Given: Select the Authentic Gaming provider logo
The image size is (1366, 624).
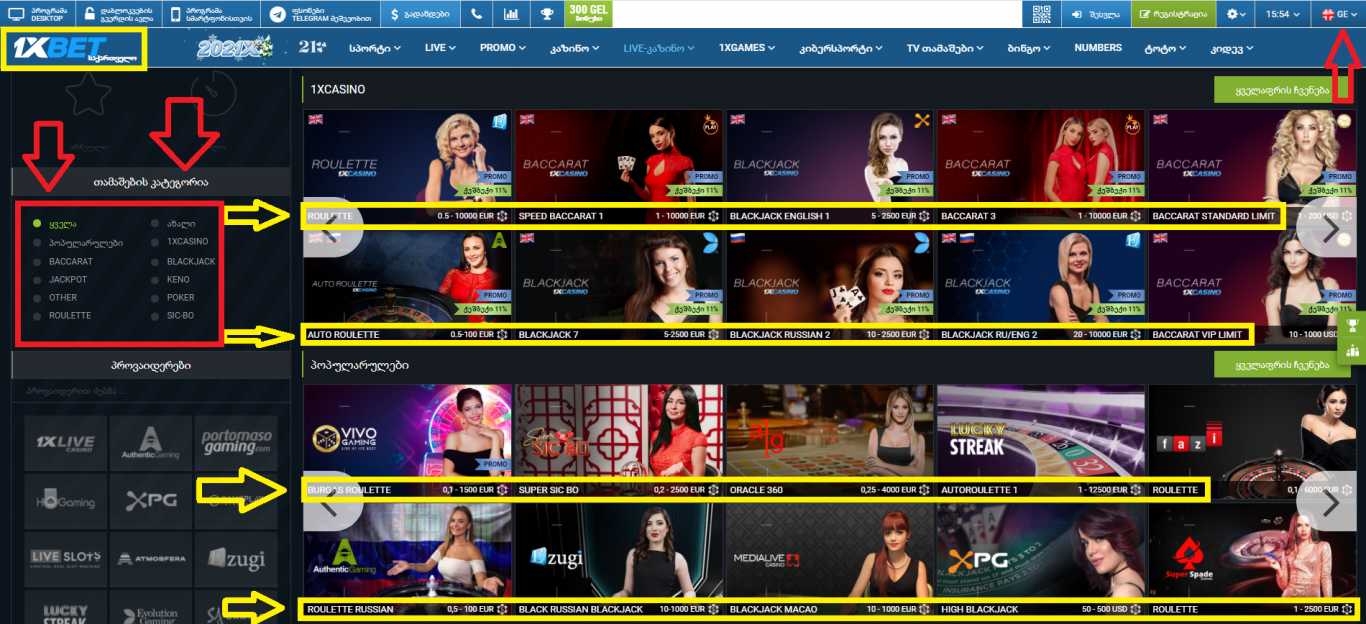Looking at the screenshot, I should point(151,443).
